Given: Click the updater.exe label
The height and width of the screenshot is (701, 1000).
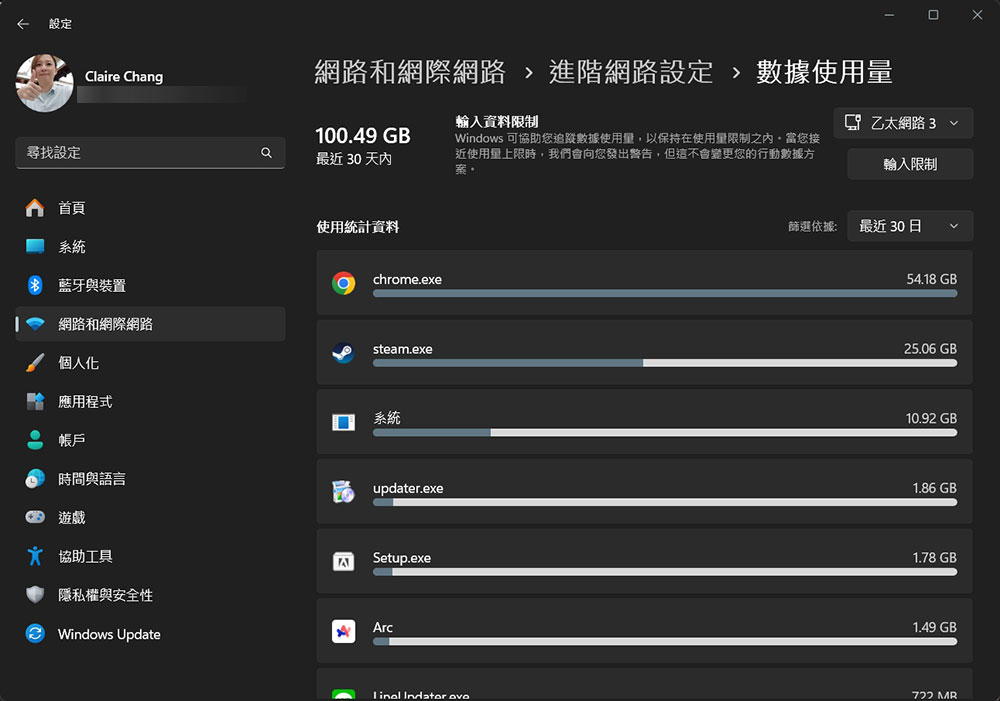Looking at the screenshot, I should point(408,488).
